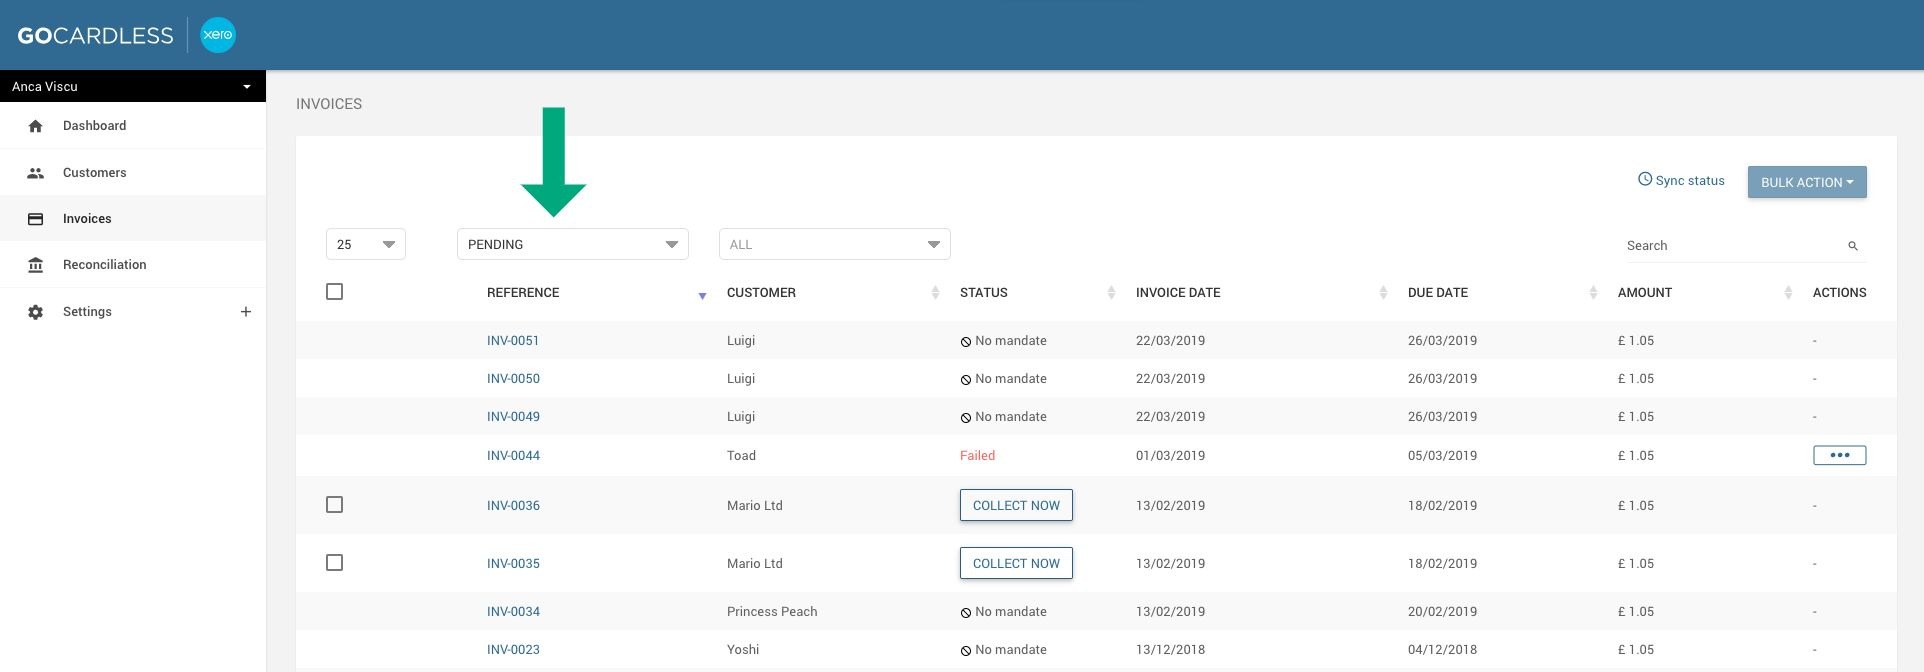Open invoice INV-0023 link
This screenshot has height=672, width=1924.
point(513,650)
